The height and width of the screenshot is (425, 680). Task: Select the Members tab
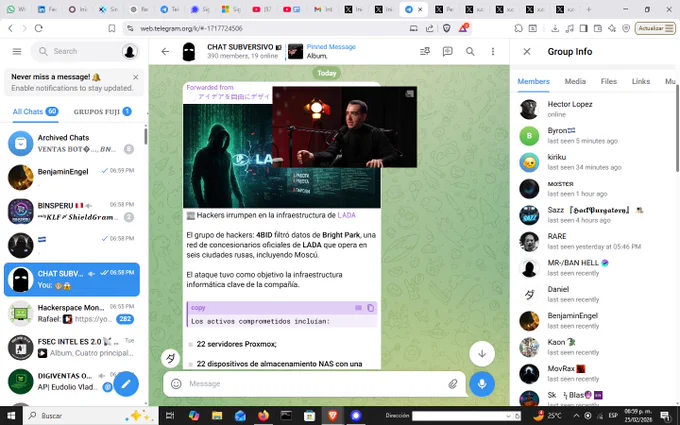(533, 82)
